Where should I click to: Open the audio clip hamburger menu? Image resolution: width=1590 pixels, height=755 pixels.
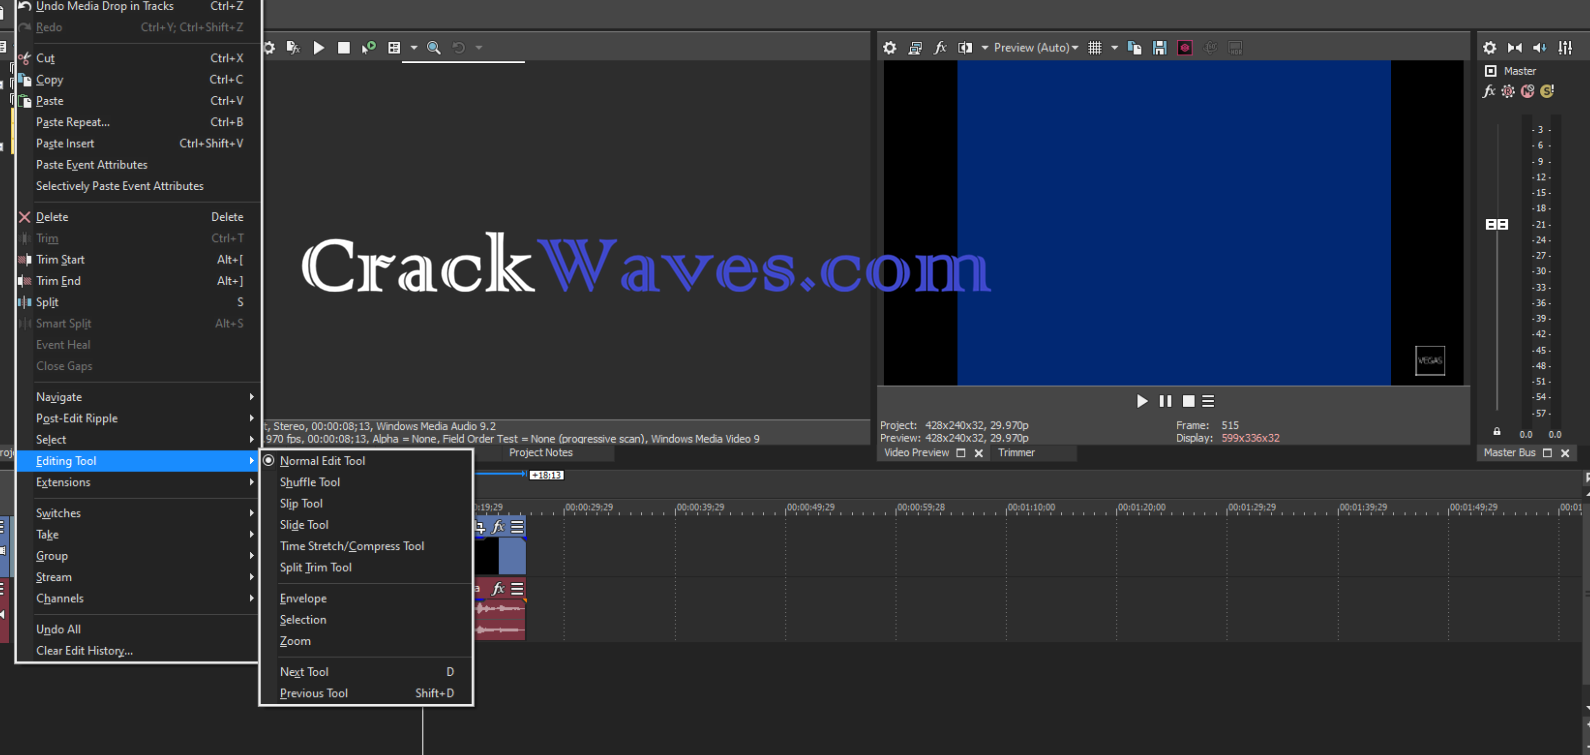517,589
